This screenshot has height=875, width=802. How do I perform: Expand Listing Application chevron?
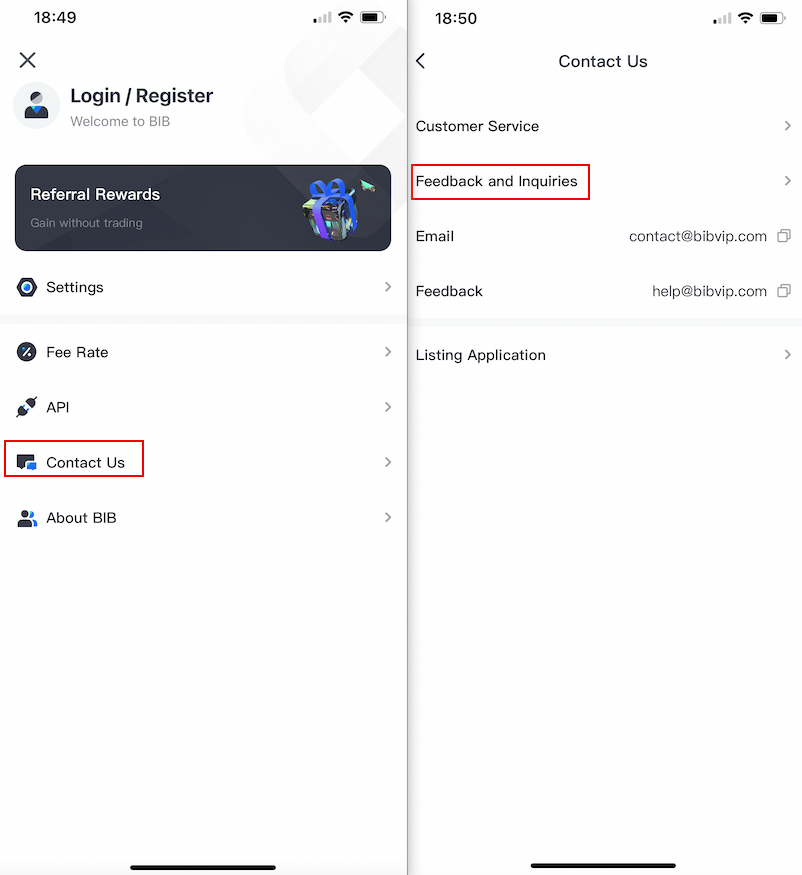pos(787,355)
